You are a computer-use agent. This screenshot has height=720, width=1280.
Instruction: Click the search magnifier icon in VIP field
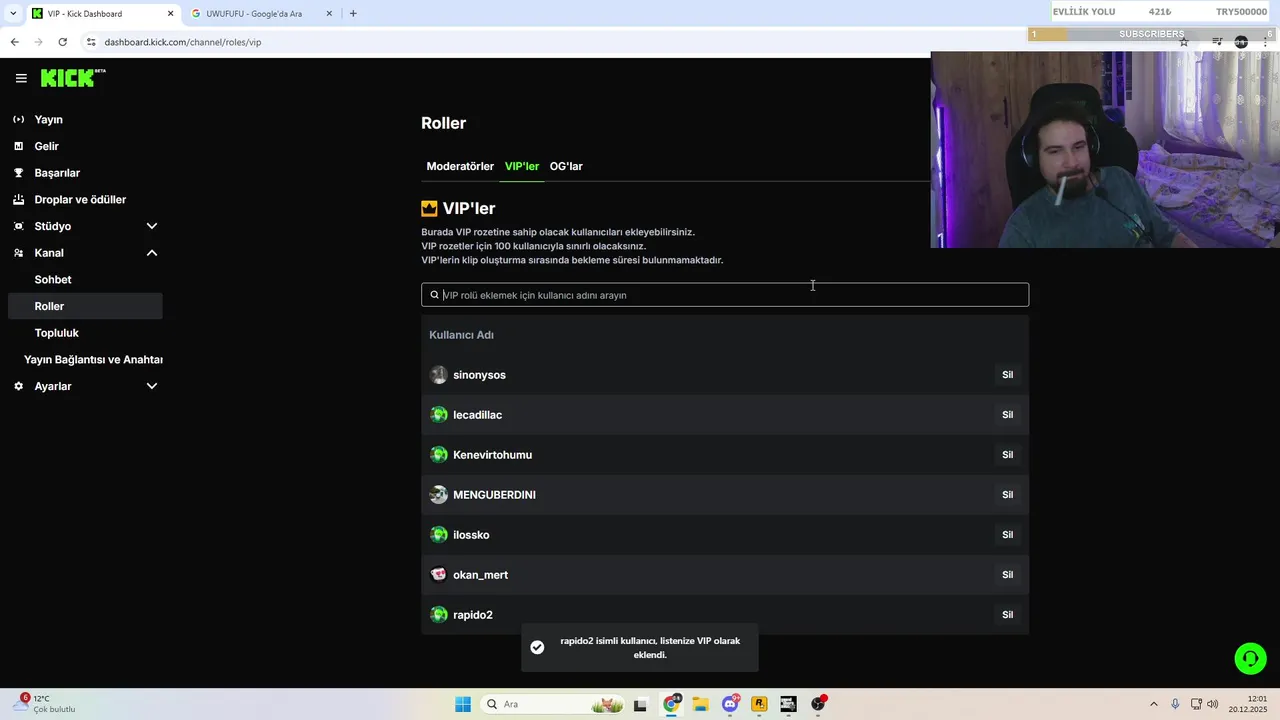pos(434,295)
